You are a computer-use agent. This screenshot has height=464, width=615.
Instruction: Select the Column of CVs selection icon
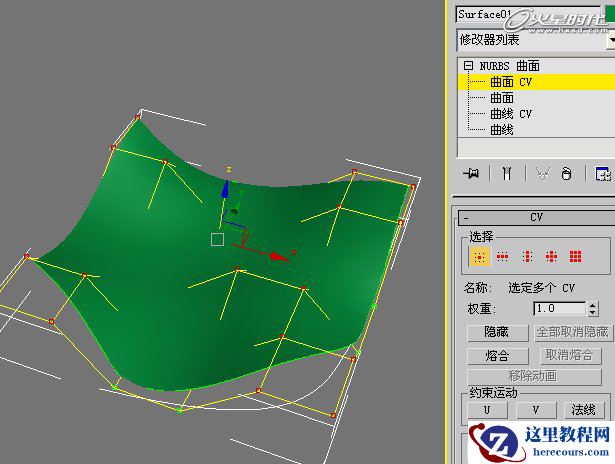pyautogui.click(x=528, y=257)
